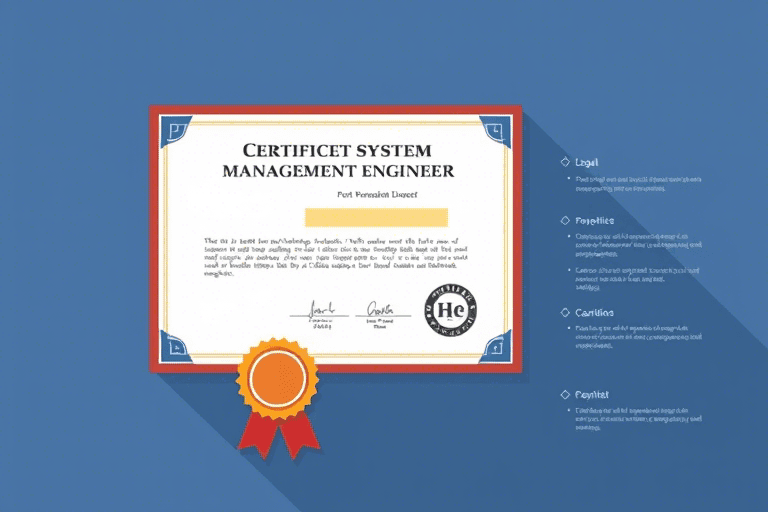The width and height of the screenshot is (768, 512).
Task: Click the second signature beside the seal
Action: [380, 312]
